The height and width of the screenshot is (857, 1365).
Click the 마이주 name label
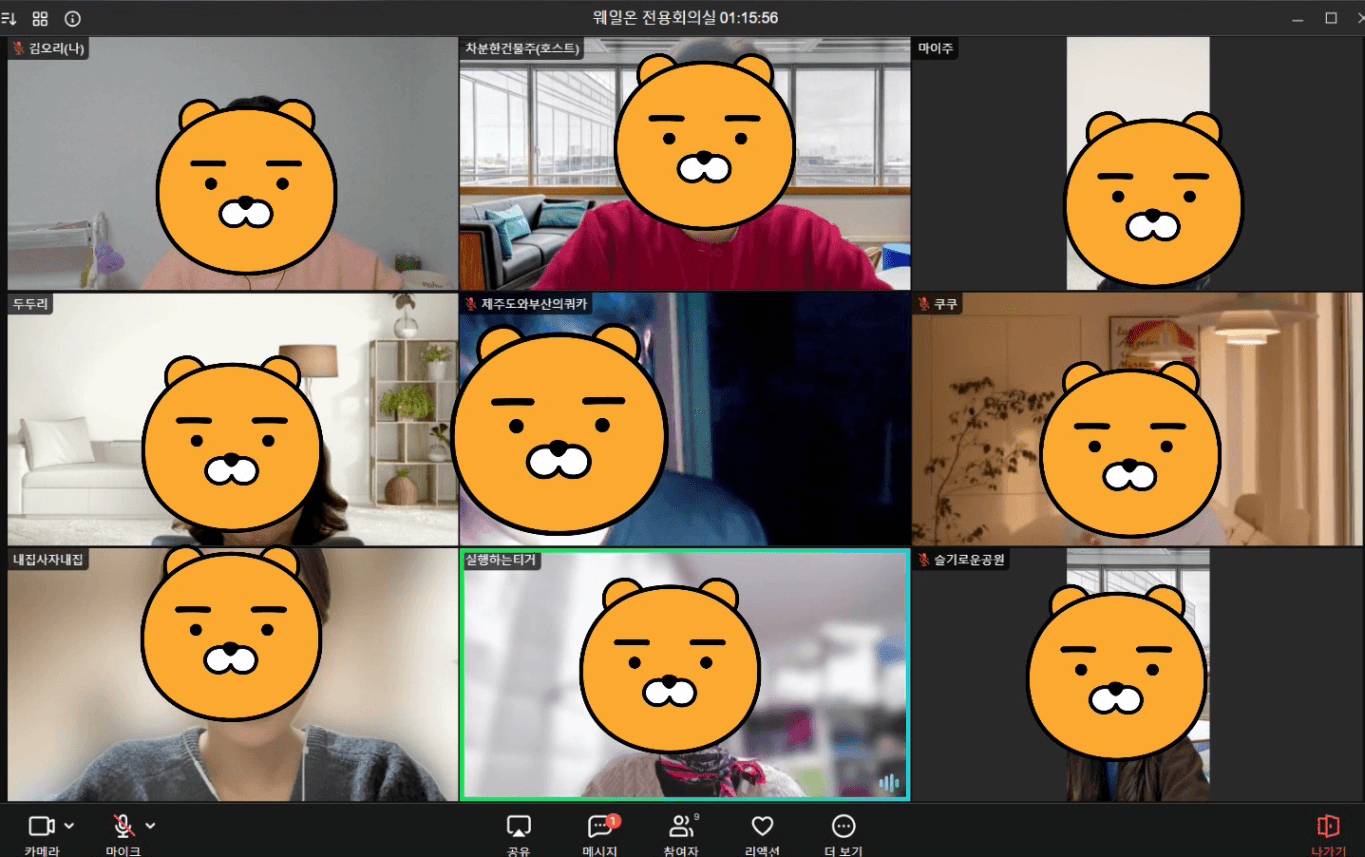pyautogui.click(x=936, y=48)
